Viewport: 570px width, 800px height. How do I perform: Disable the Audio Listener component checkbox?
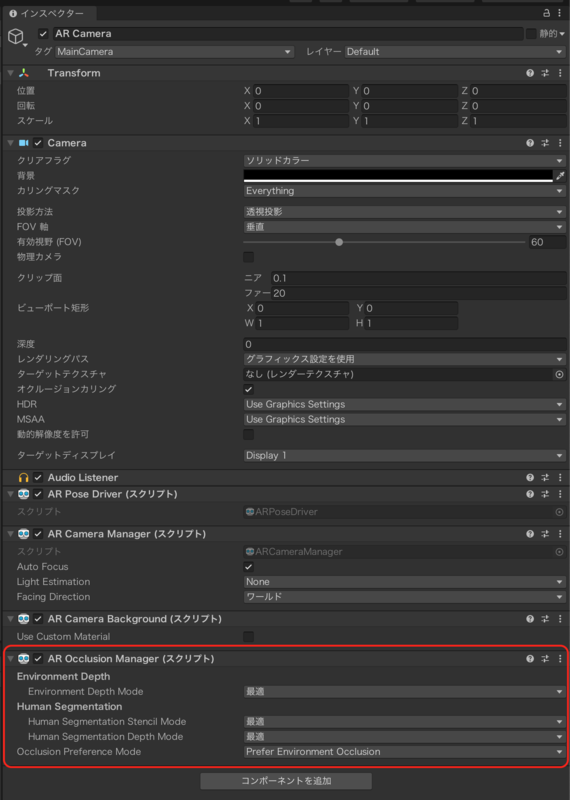pyautogui.click(x=38, y=478)
